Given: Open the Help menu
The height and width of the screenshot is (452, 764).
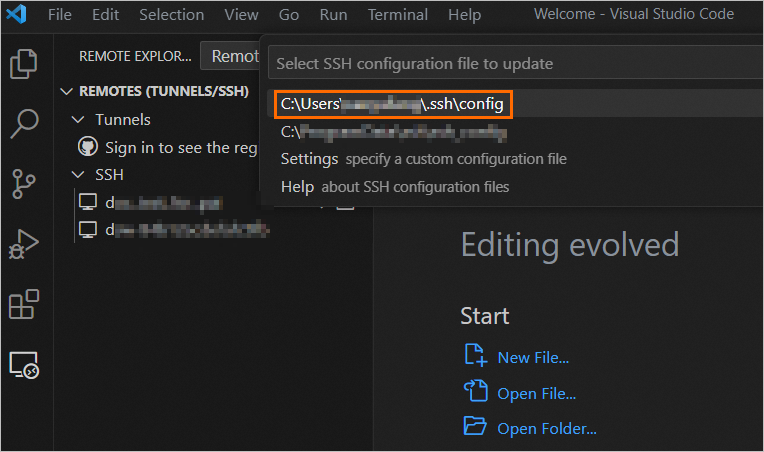Looking at the screenshot, I should (464, 15).
